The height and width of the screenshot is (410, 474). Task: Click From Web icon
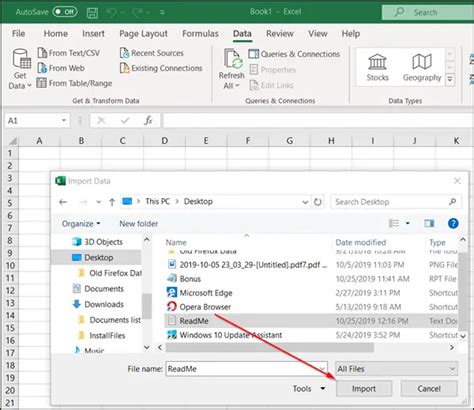42,68
